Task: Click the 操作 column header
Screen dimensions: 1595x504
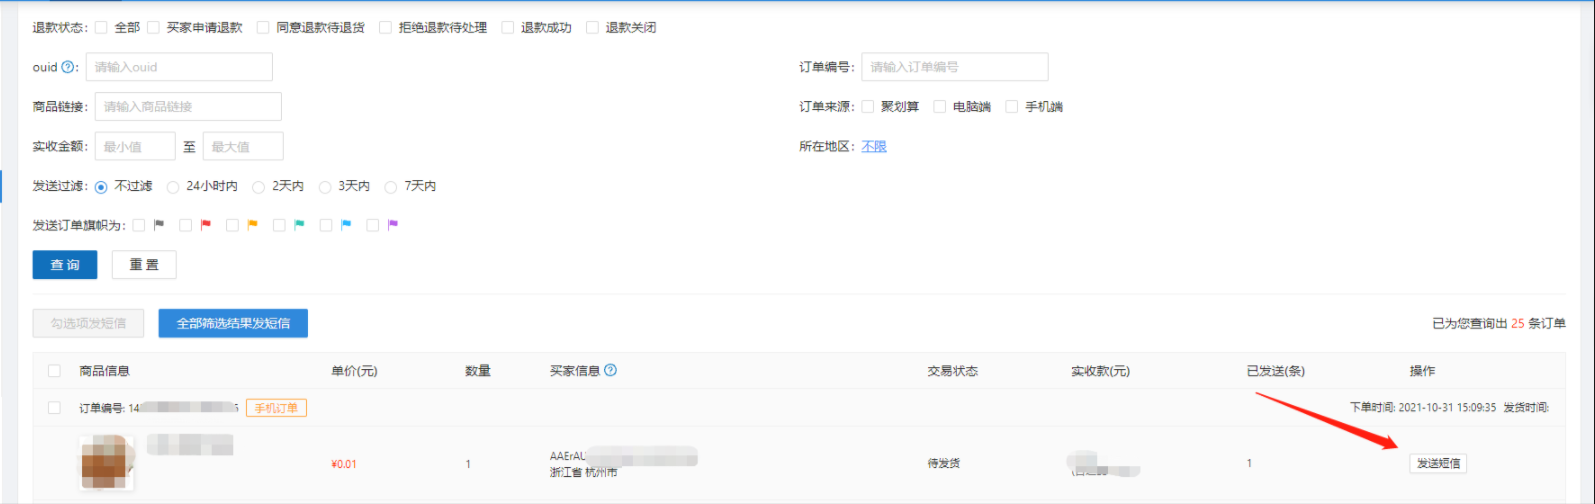Action: tap(1422, 371)
